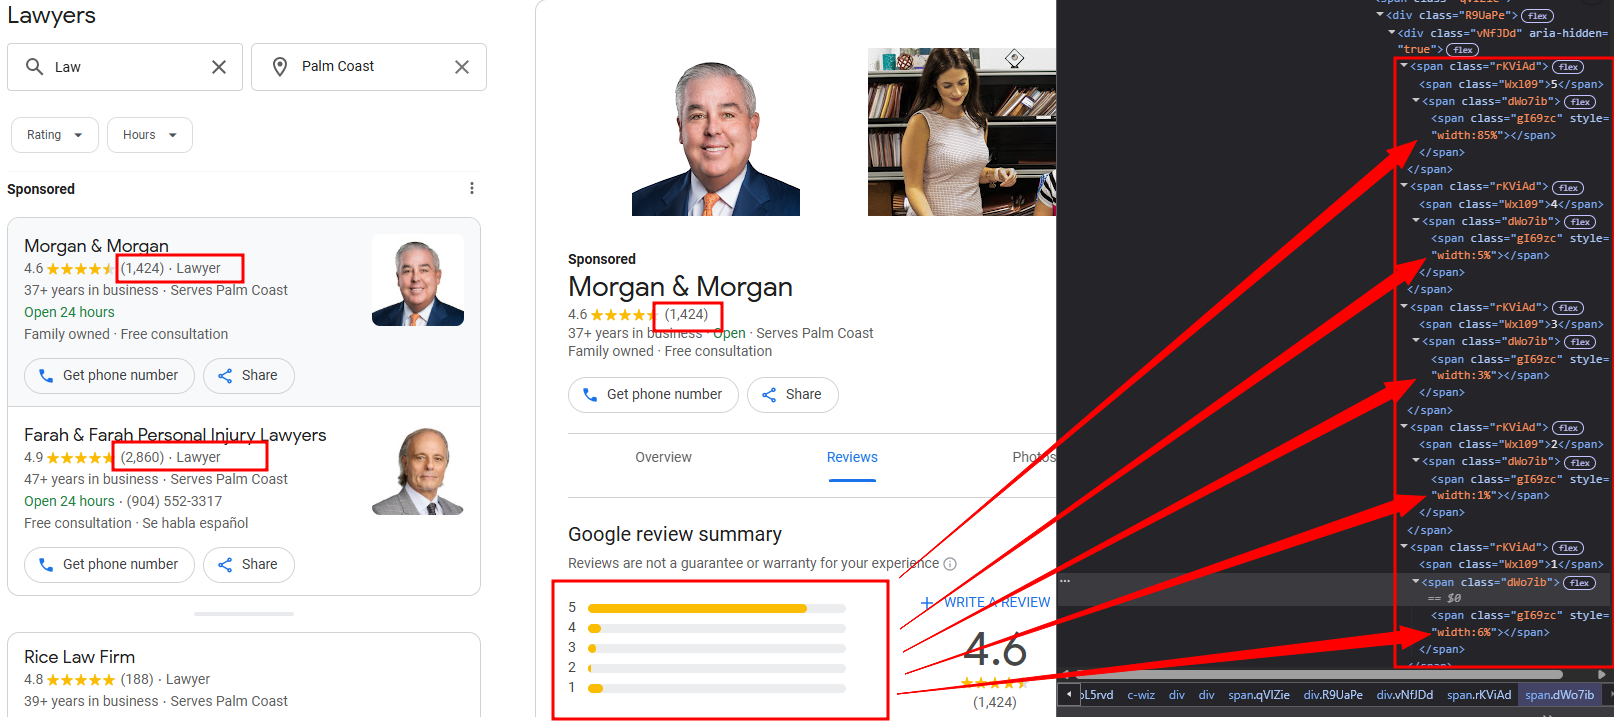Collapse the div.R9UaPe node in DevTools
The width and height of the screenshot is (1614, 721).
(1380, 15)
